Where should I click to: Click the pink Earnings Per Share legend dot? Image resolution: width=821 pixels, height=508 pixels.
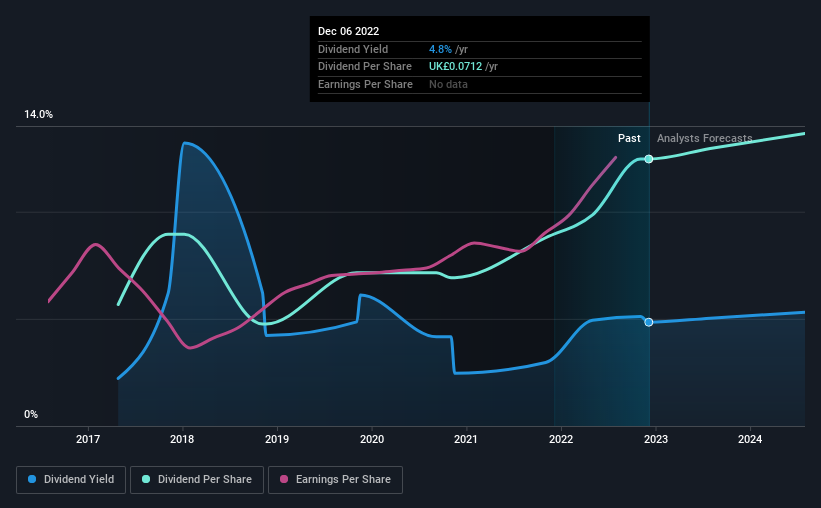click(x=284, y=479)
